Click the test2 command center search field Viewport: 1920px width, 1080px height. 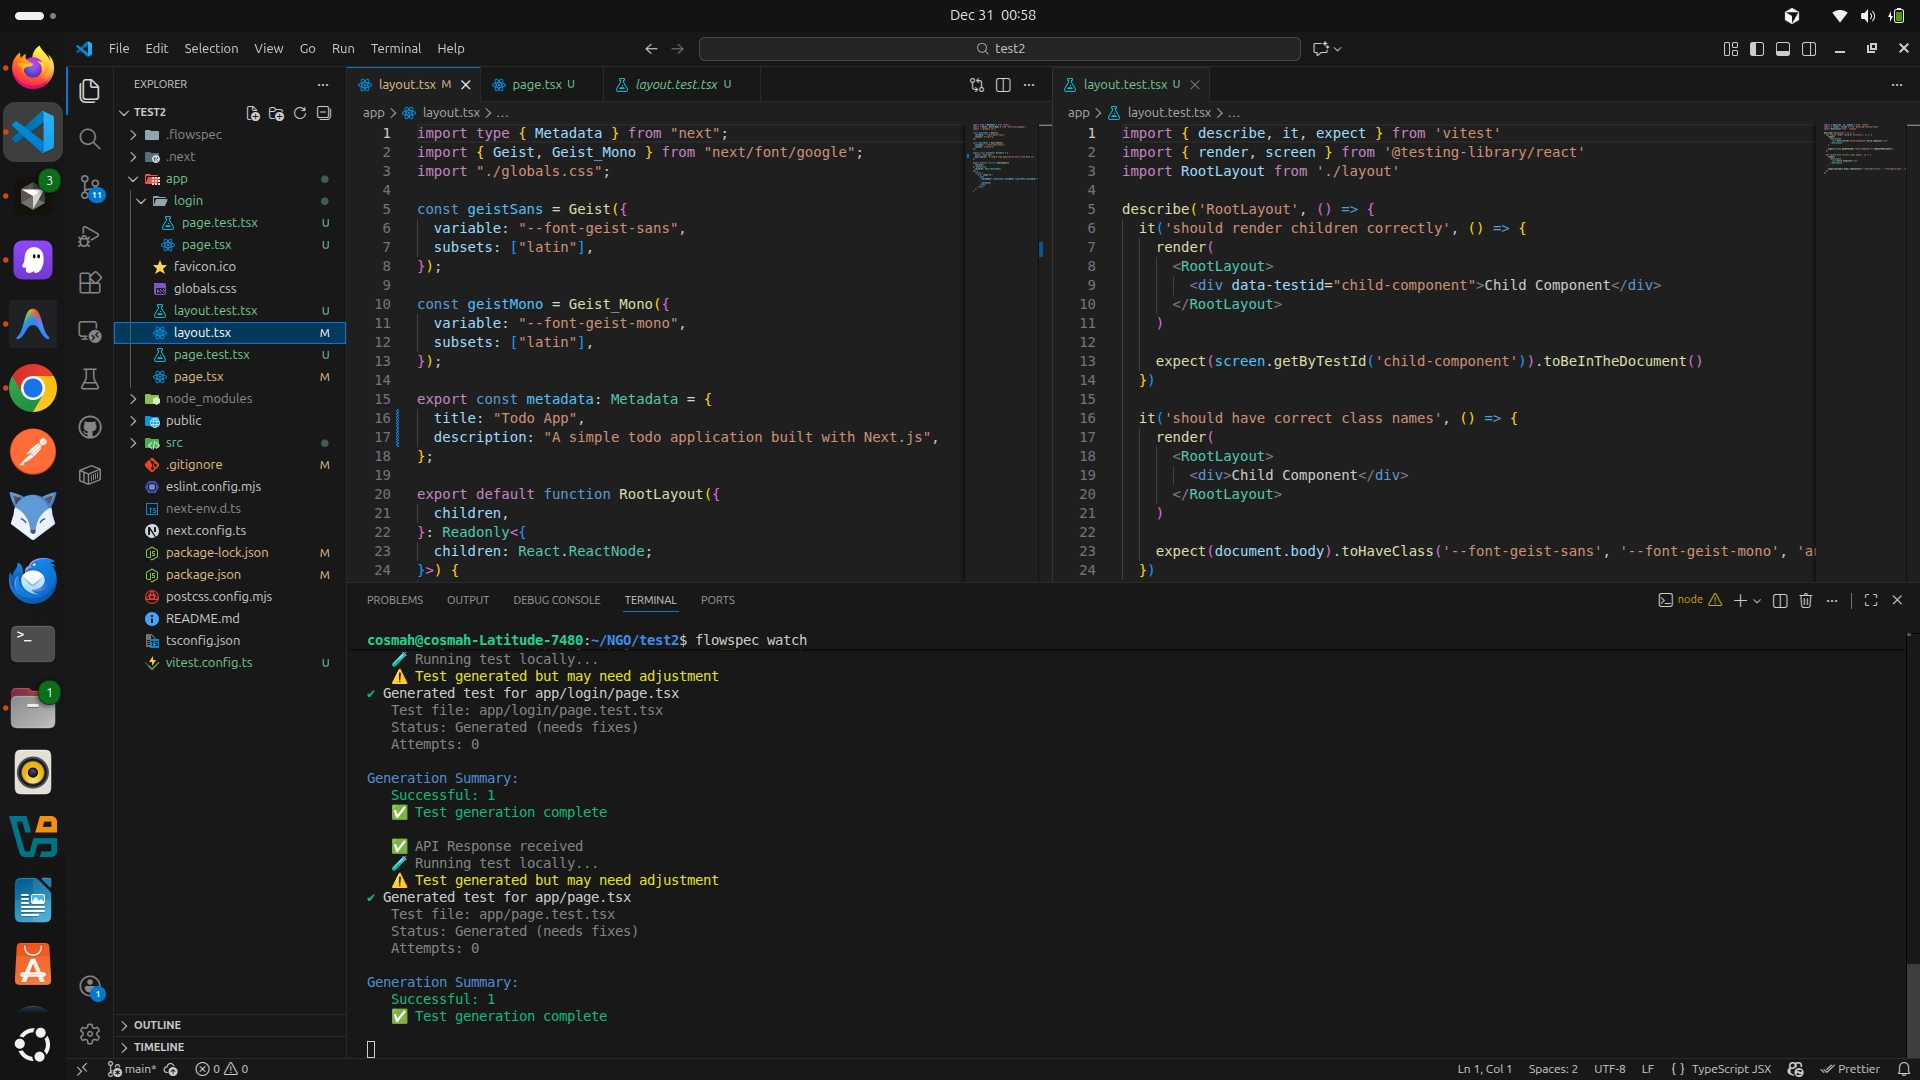(1000, 49)
